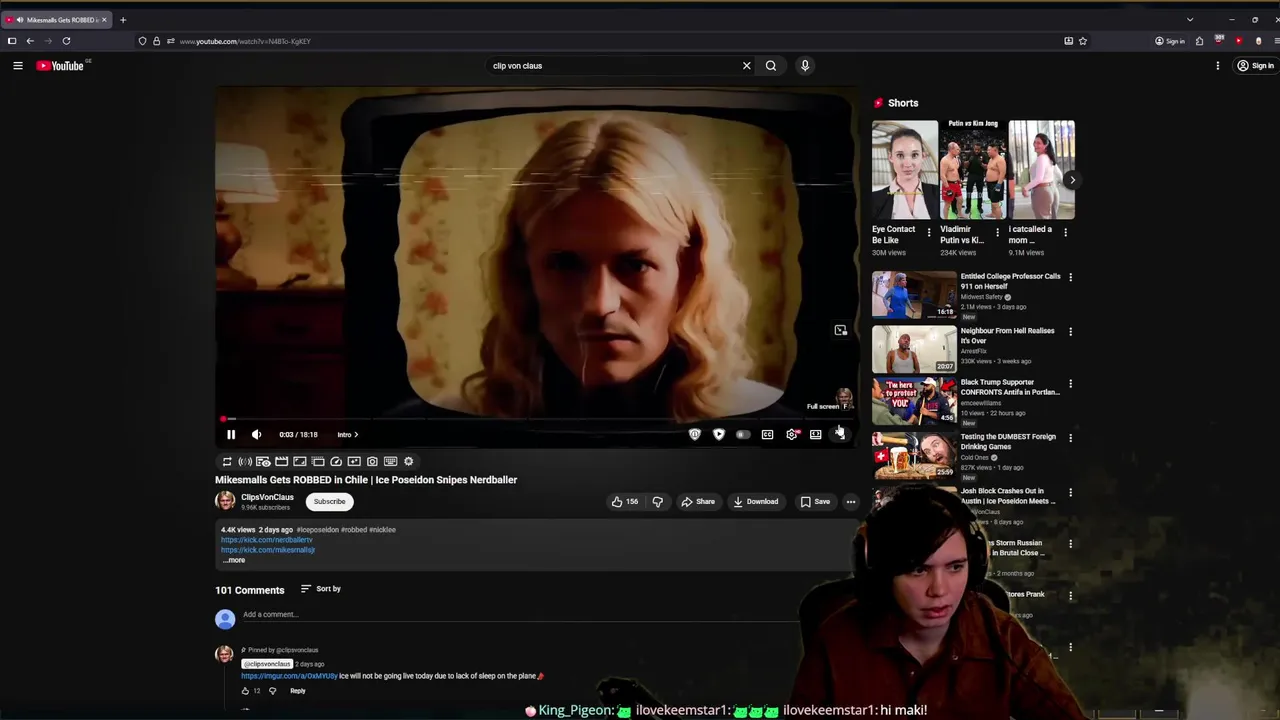The height and width of the screenshot is (720, 1280).
Task: Open playback speed gauge icon
Action: [x=336, y=461]
